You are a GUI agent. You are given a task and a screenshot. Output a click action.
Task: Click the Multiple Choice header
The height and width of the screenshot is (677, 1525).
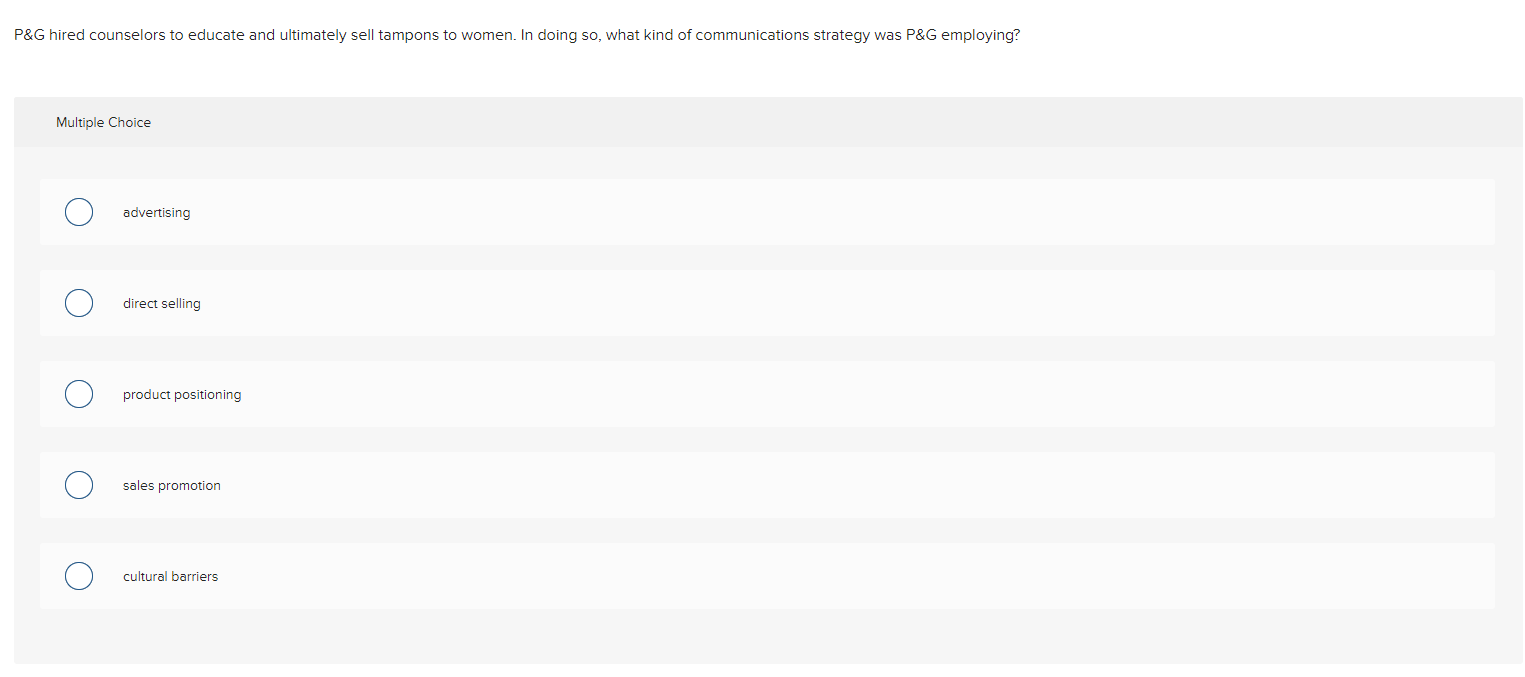pyautogui.click(x=103, y=122)
